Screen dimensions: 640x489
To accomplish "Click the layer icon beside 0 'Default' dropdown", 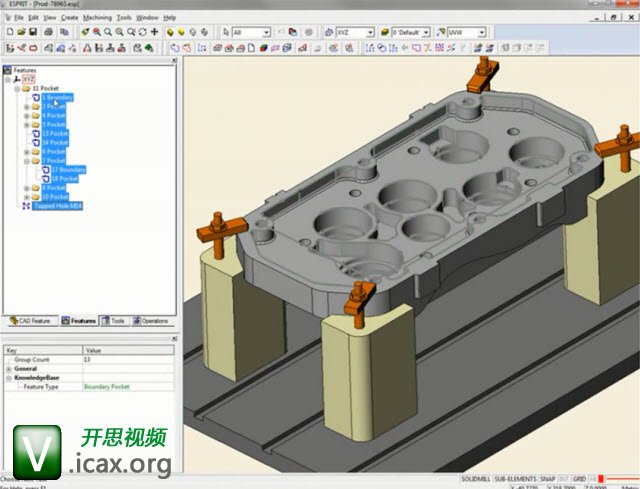I will pyautogui.click(x=384, y=32).
